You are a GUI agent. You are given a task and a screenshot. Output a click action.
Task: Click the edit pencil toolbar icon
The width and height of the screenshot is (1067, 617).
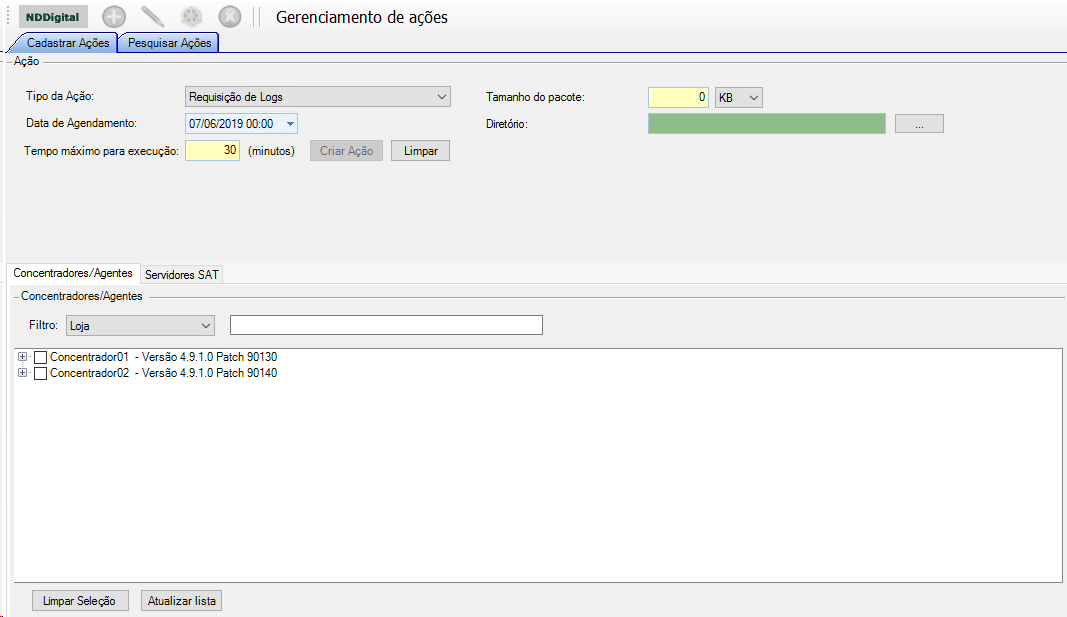[x=152, y=17]
